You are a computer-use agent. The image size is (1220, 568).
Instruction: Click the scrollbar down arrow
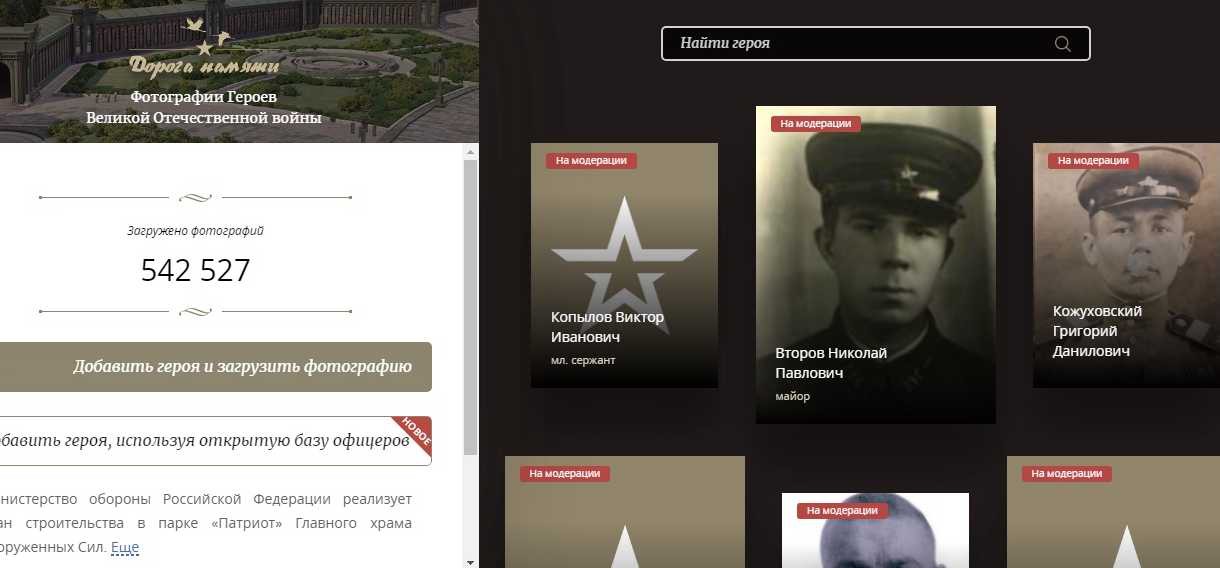click(470, 561)
